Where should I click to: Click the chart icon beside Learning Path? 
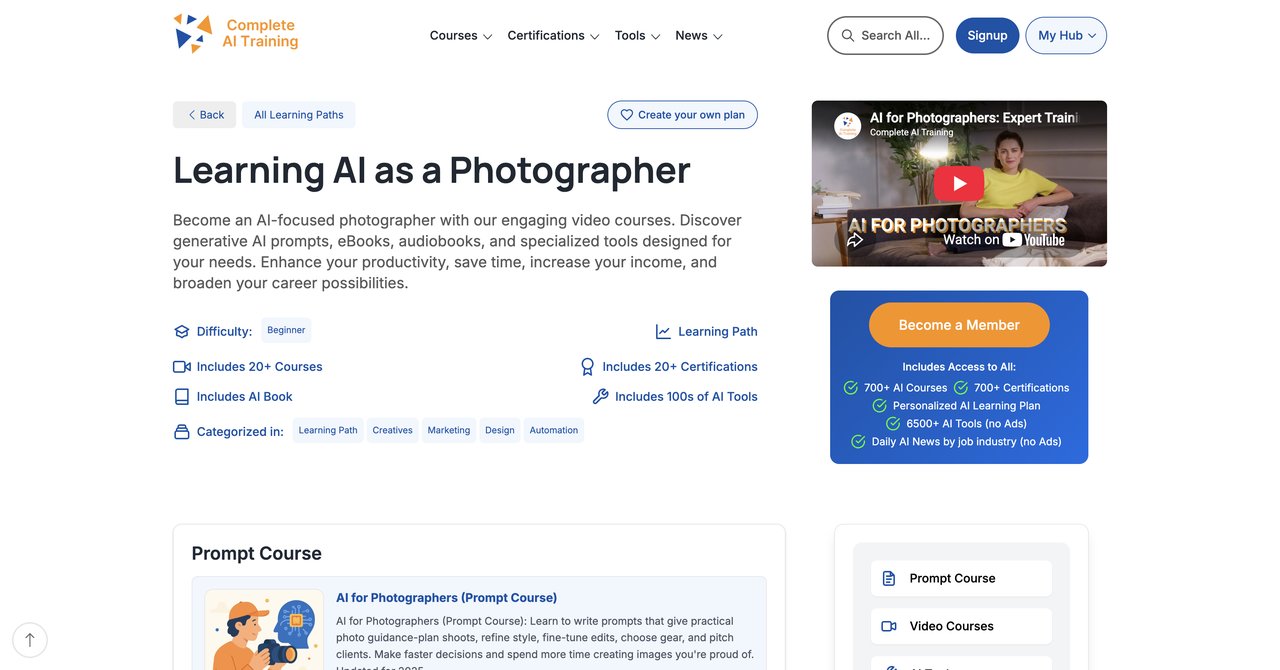(x=663, y=332)
